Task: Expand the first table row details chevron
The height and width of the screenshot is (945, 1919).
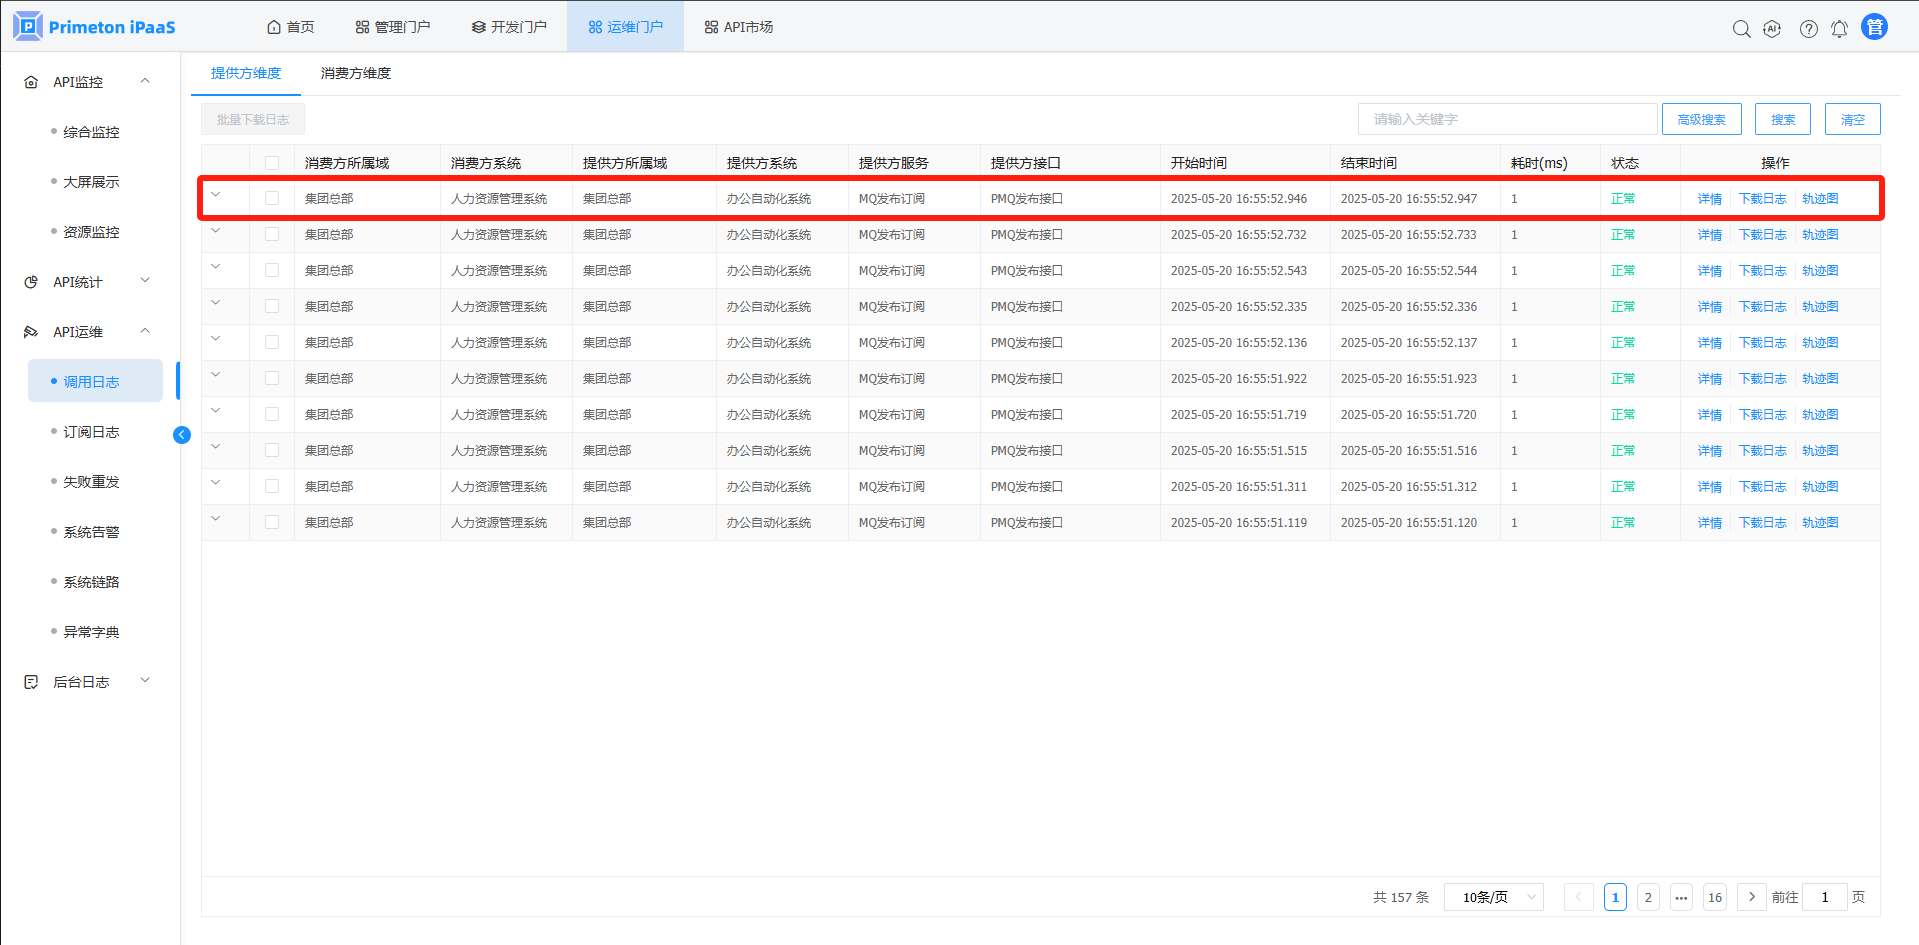Action: pos(216,195)
